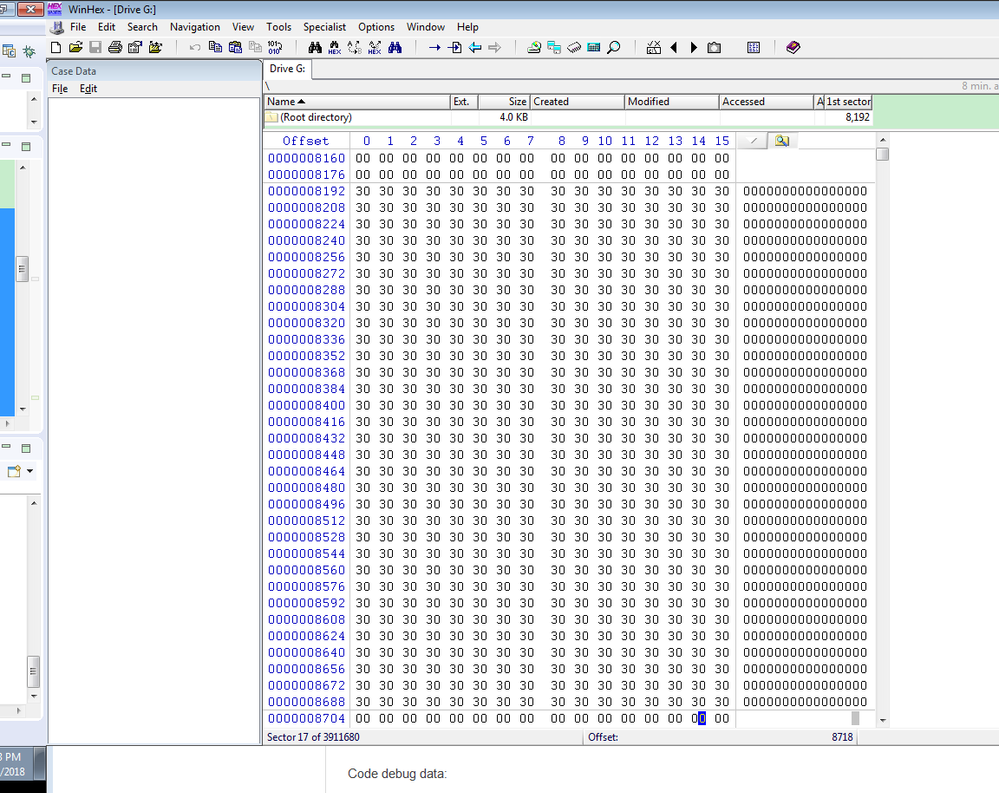Click the scroll thumb of the hex view

coord(882,154)
